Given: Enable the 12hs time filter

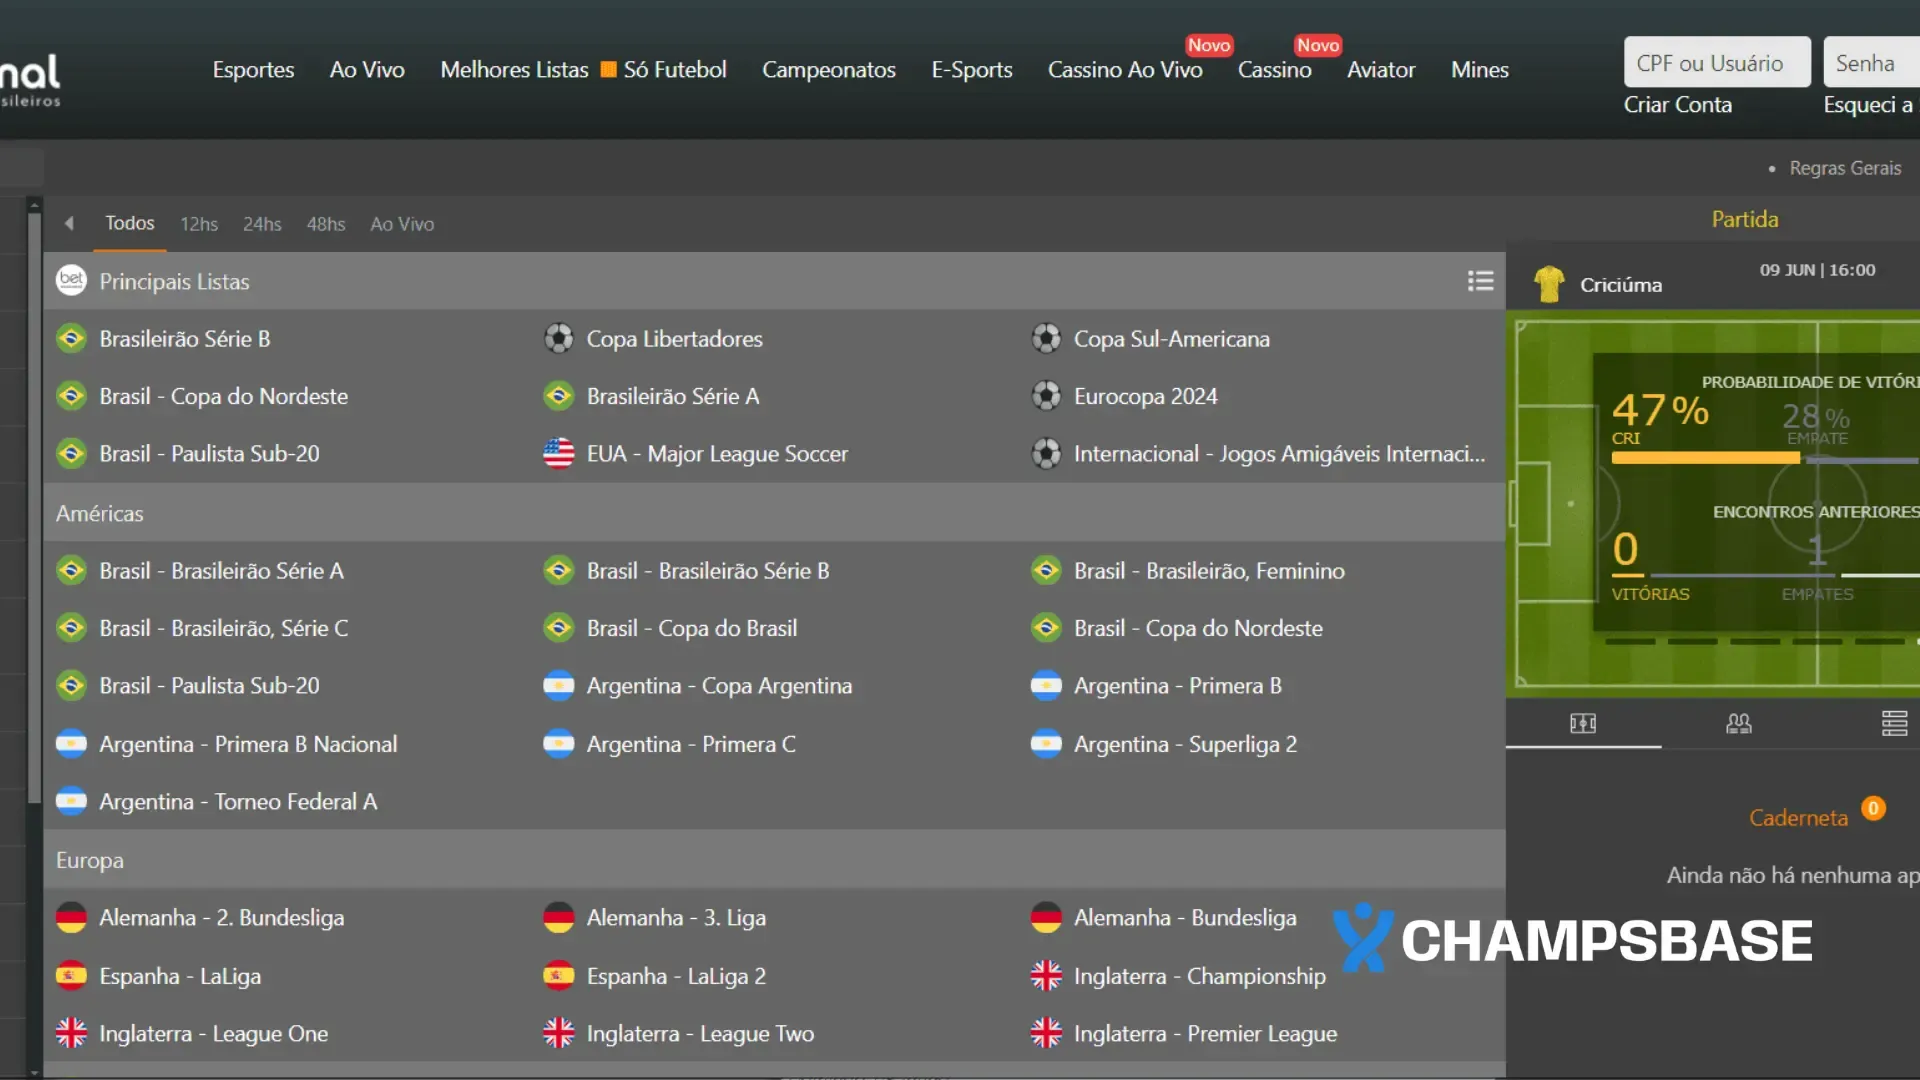Looking at the screenshot, I should [199, 224].
